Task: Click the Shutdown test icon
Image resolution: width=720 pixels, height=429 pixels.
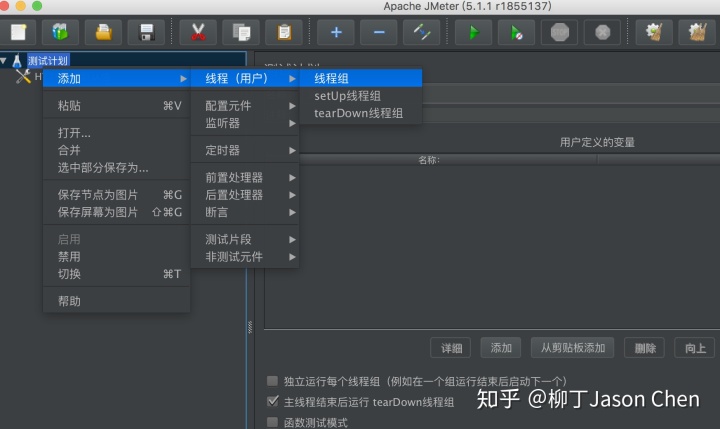Action: [602, 32]
